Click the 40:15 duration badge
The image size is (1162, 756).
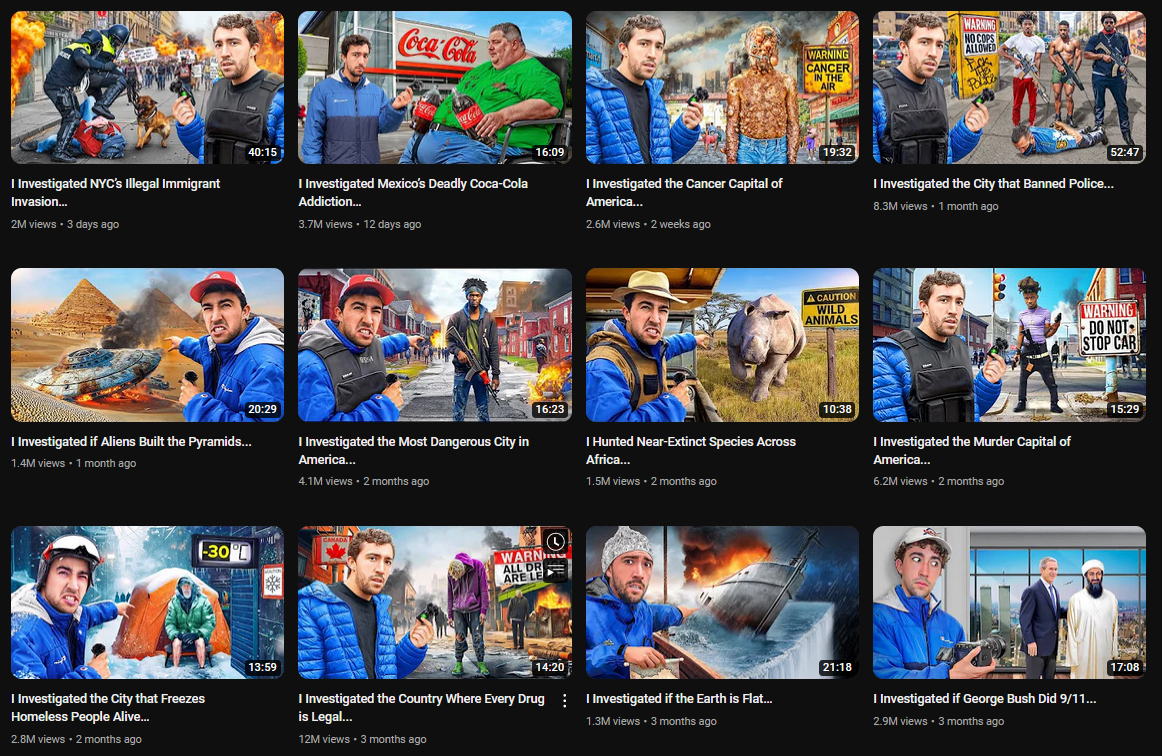coord(262,152)
